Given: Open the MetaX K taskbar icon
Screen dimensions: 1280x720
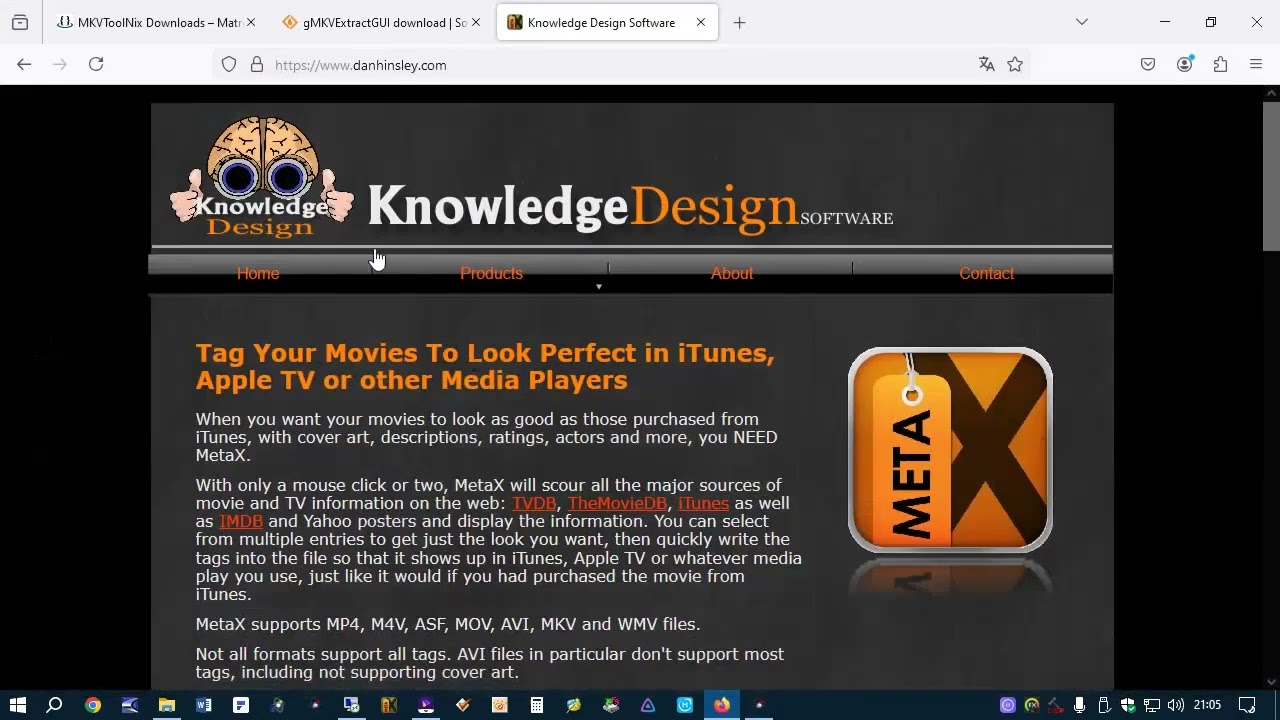Looking at the screenshot, I should point(389,705).
